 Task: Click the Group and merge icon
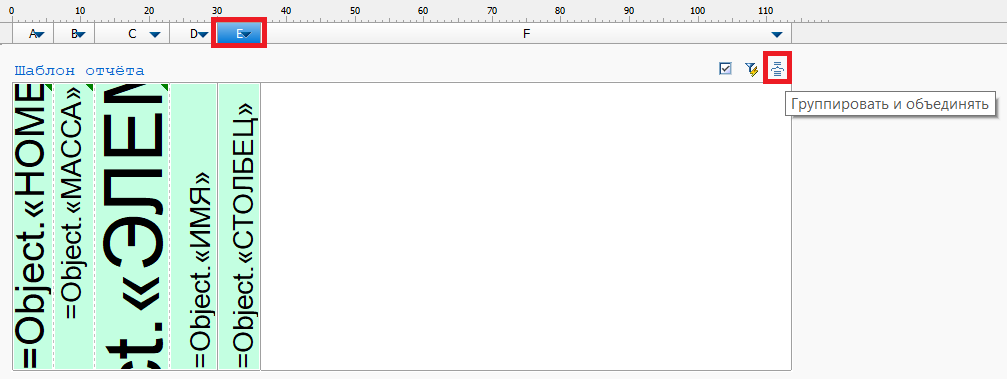click(x=777, y=67)
